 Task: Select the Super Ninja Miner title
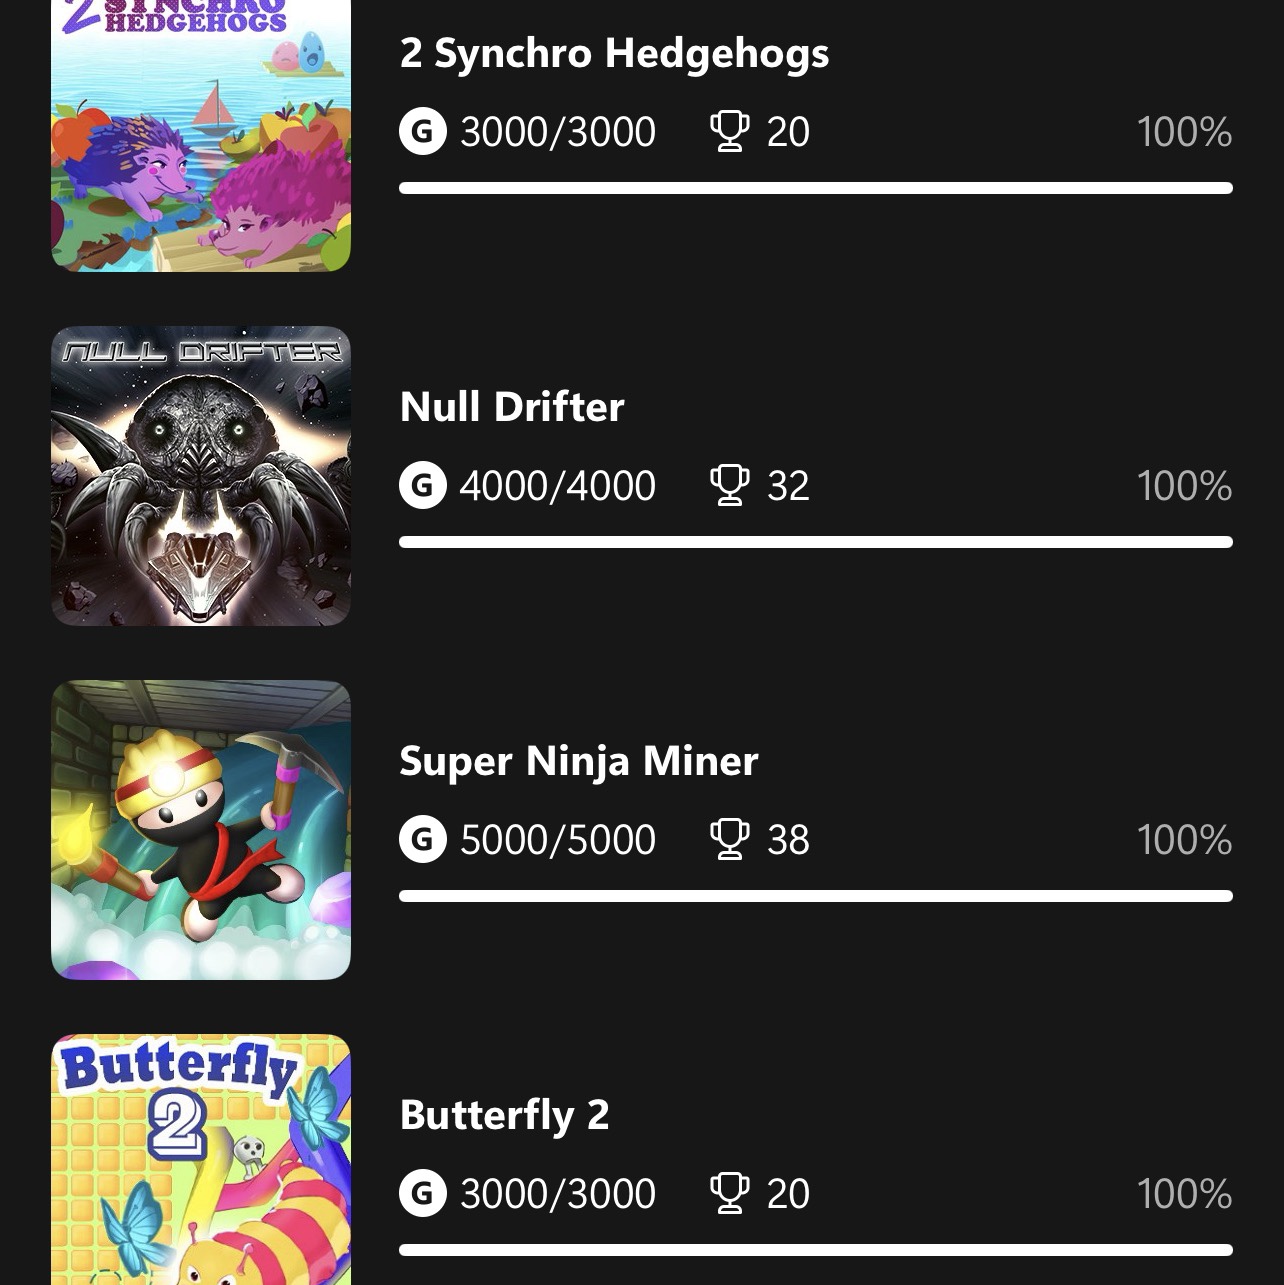click(579, 761)
